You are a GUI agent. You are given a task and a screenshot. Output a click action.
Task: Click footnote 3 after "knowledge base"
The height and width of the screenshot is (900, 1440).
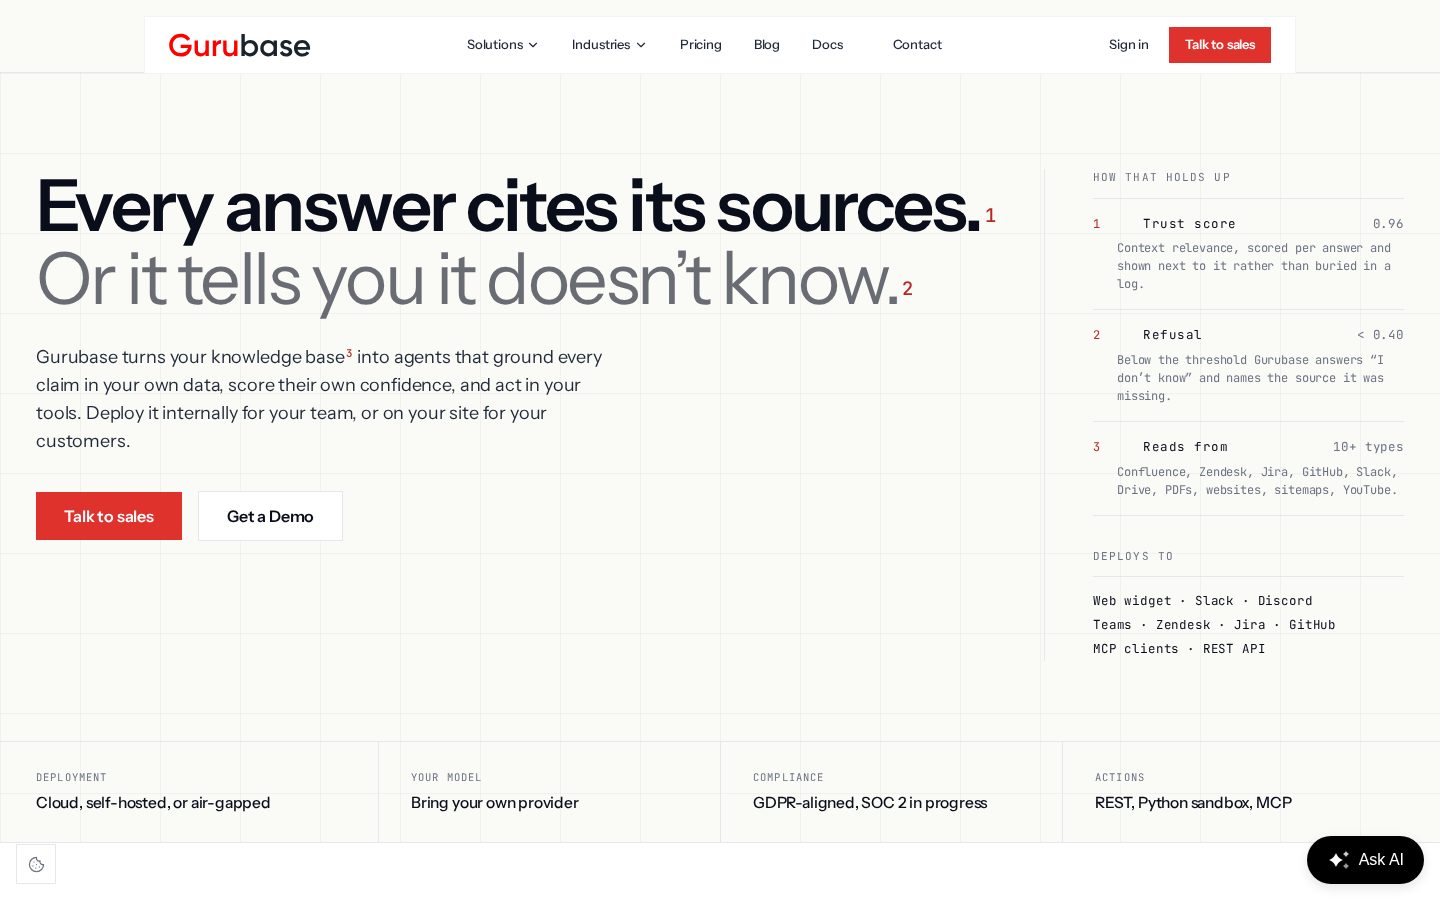click(349, 353)
